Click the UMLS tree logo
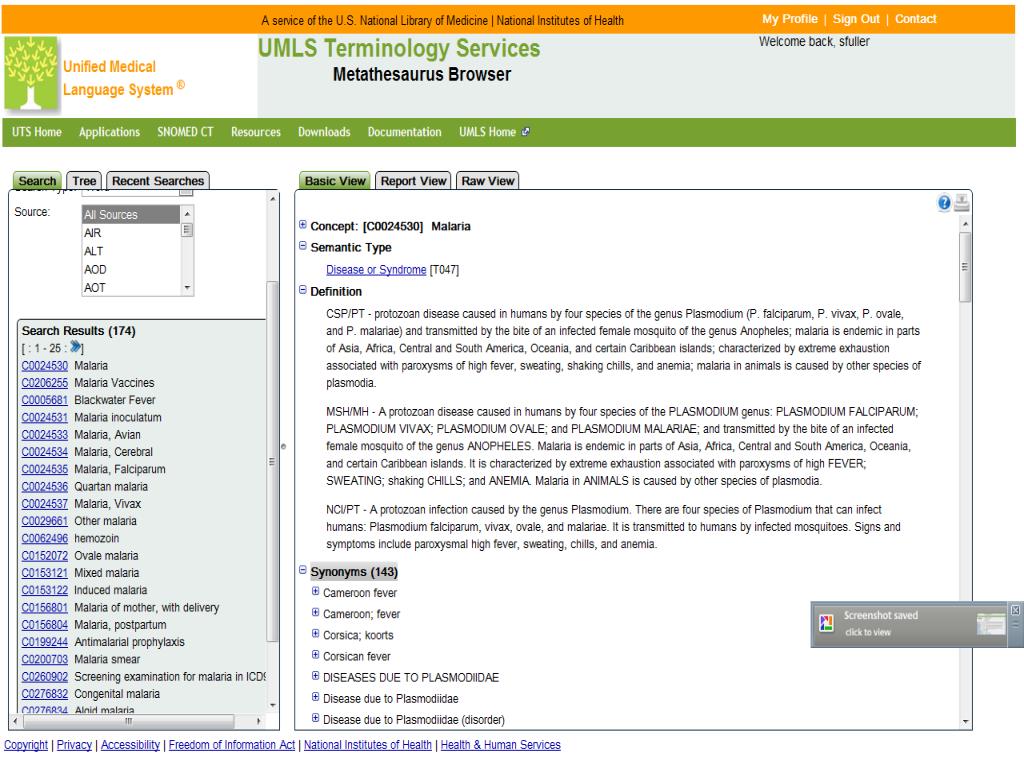This screenshot has width=1024, height=768. coord(30,73)
